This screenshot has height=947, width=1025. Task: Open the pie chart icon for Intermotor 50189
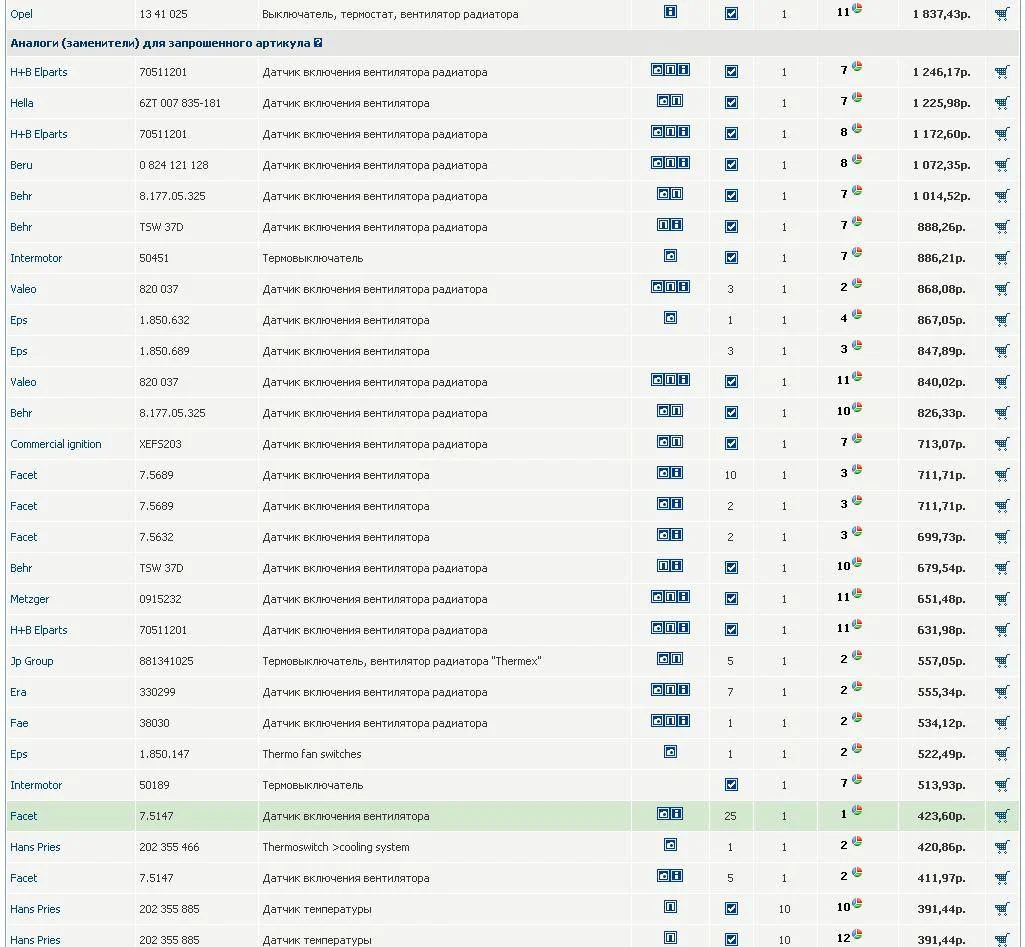pos(857,780)
